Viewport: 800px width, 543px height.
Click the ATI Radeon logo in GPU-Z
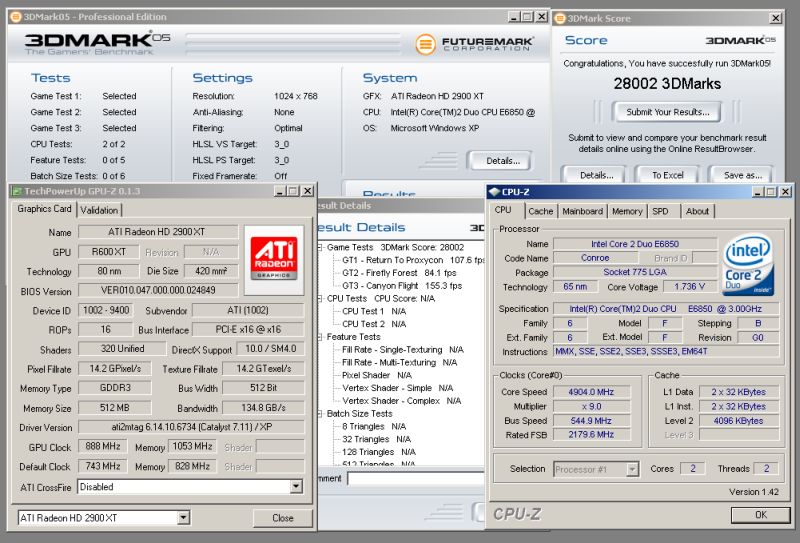pyautogui.click(x=274, y=259)
